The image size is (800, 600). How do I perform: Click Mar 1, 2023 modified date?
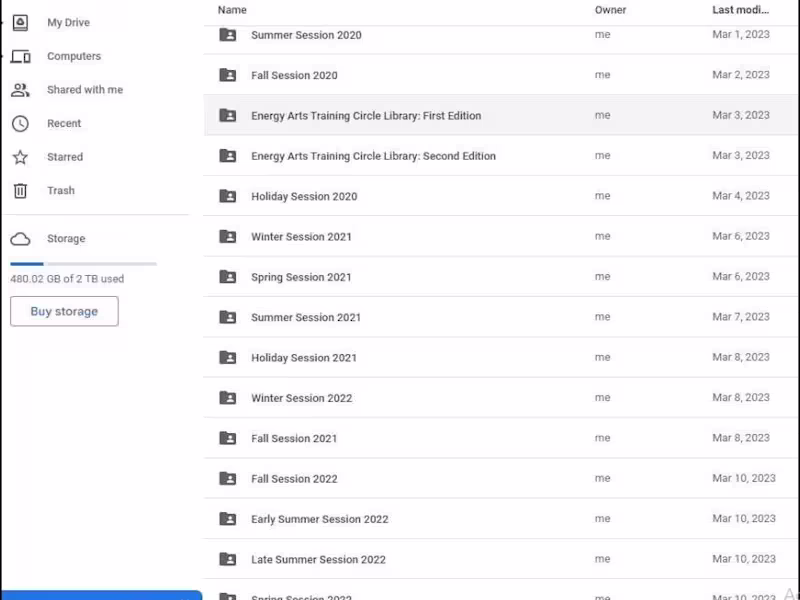(741, 34)
